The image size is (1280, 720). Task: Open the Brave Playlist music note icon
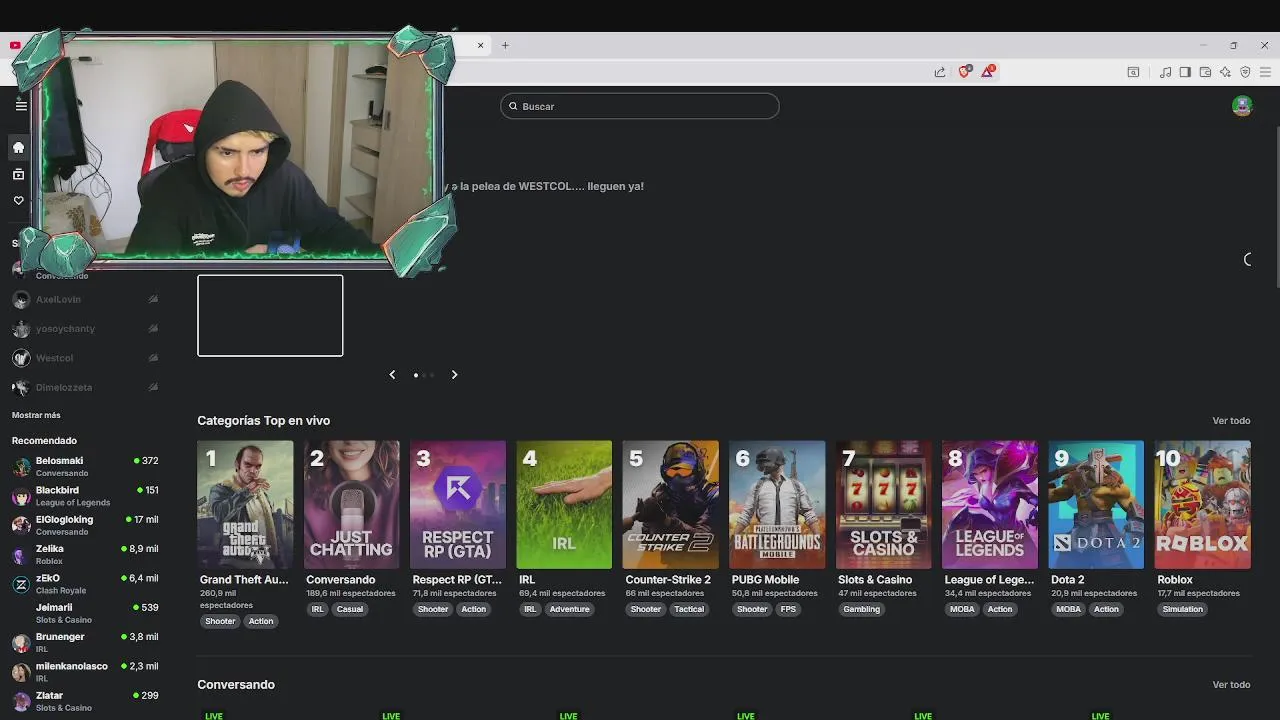pyautogui.click(x=1166, y=72)
